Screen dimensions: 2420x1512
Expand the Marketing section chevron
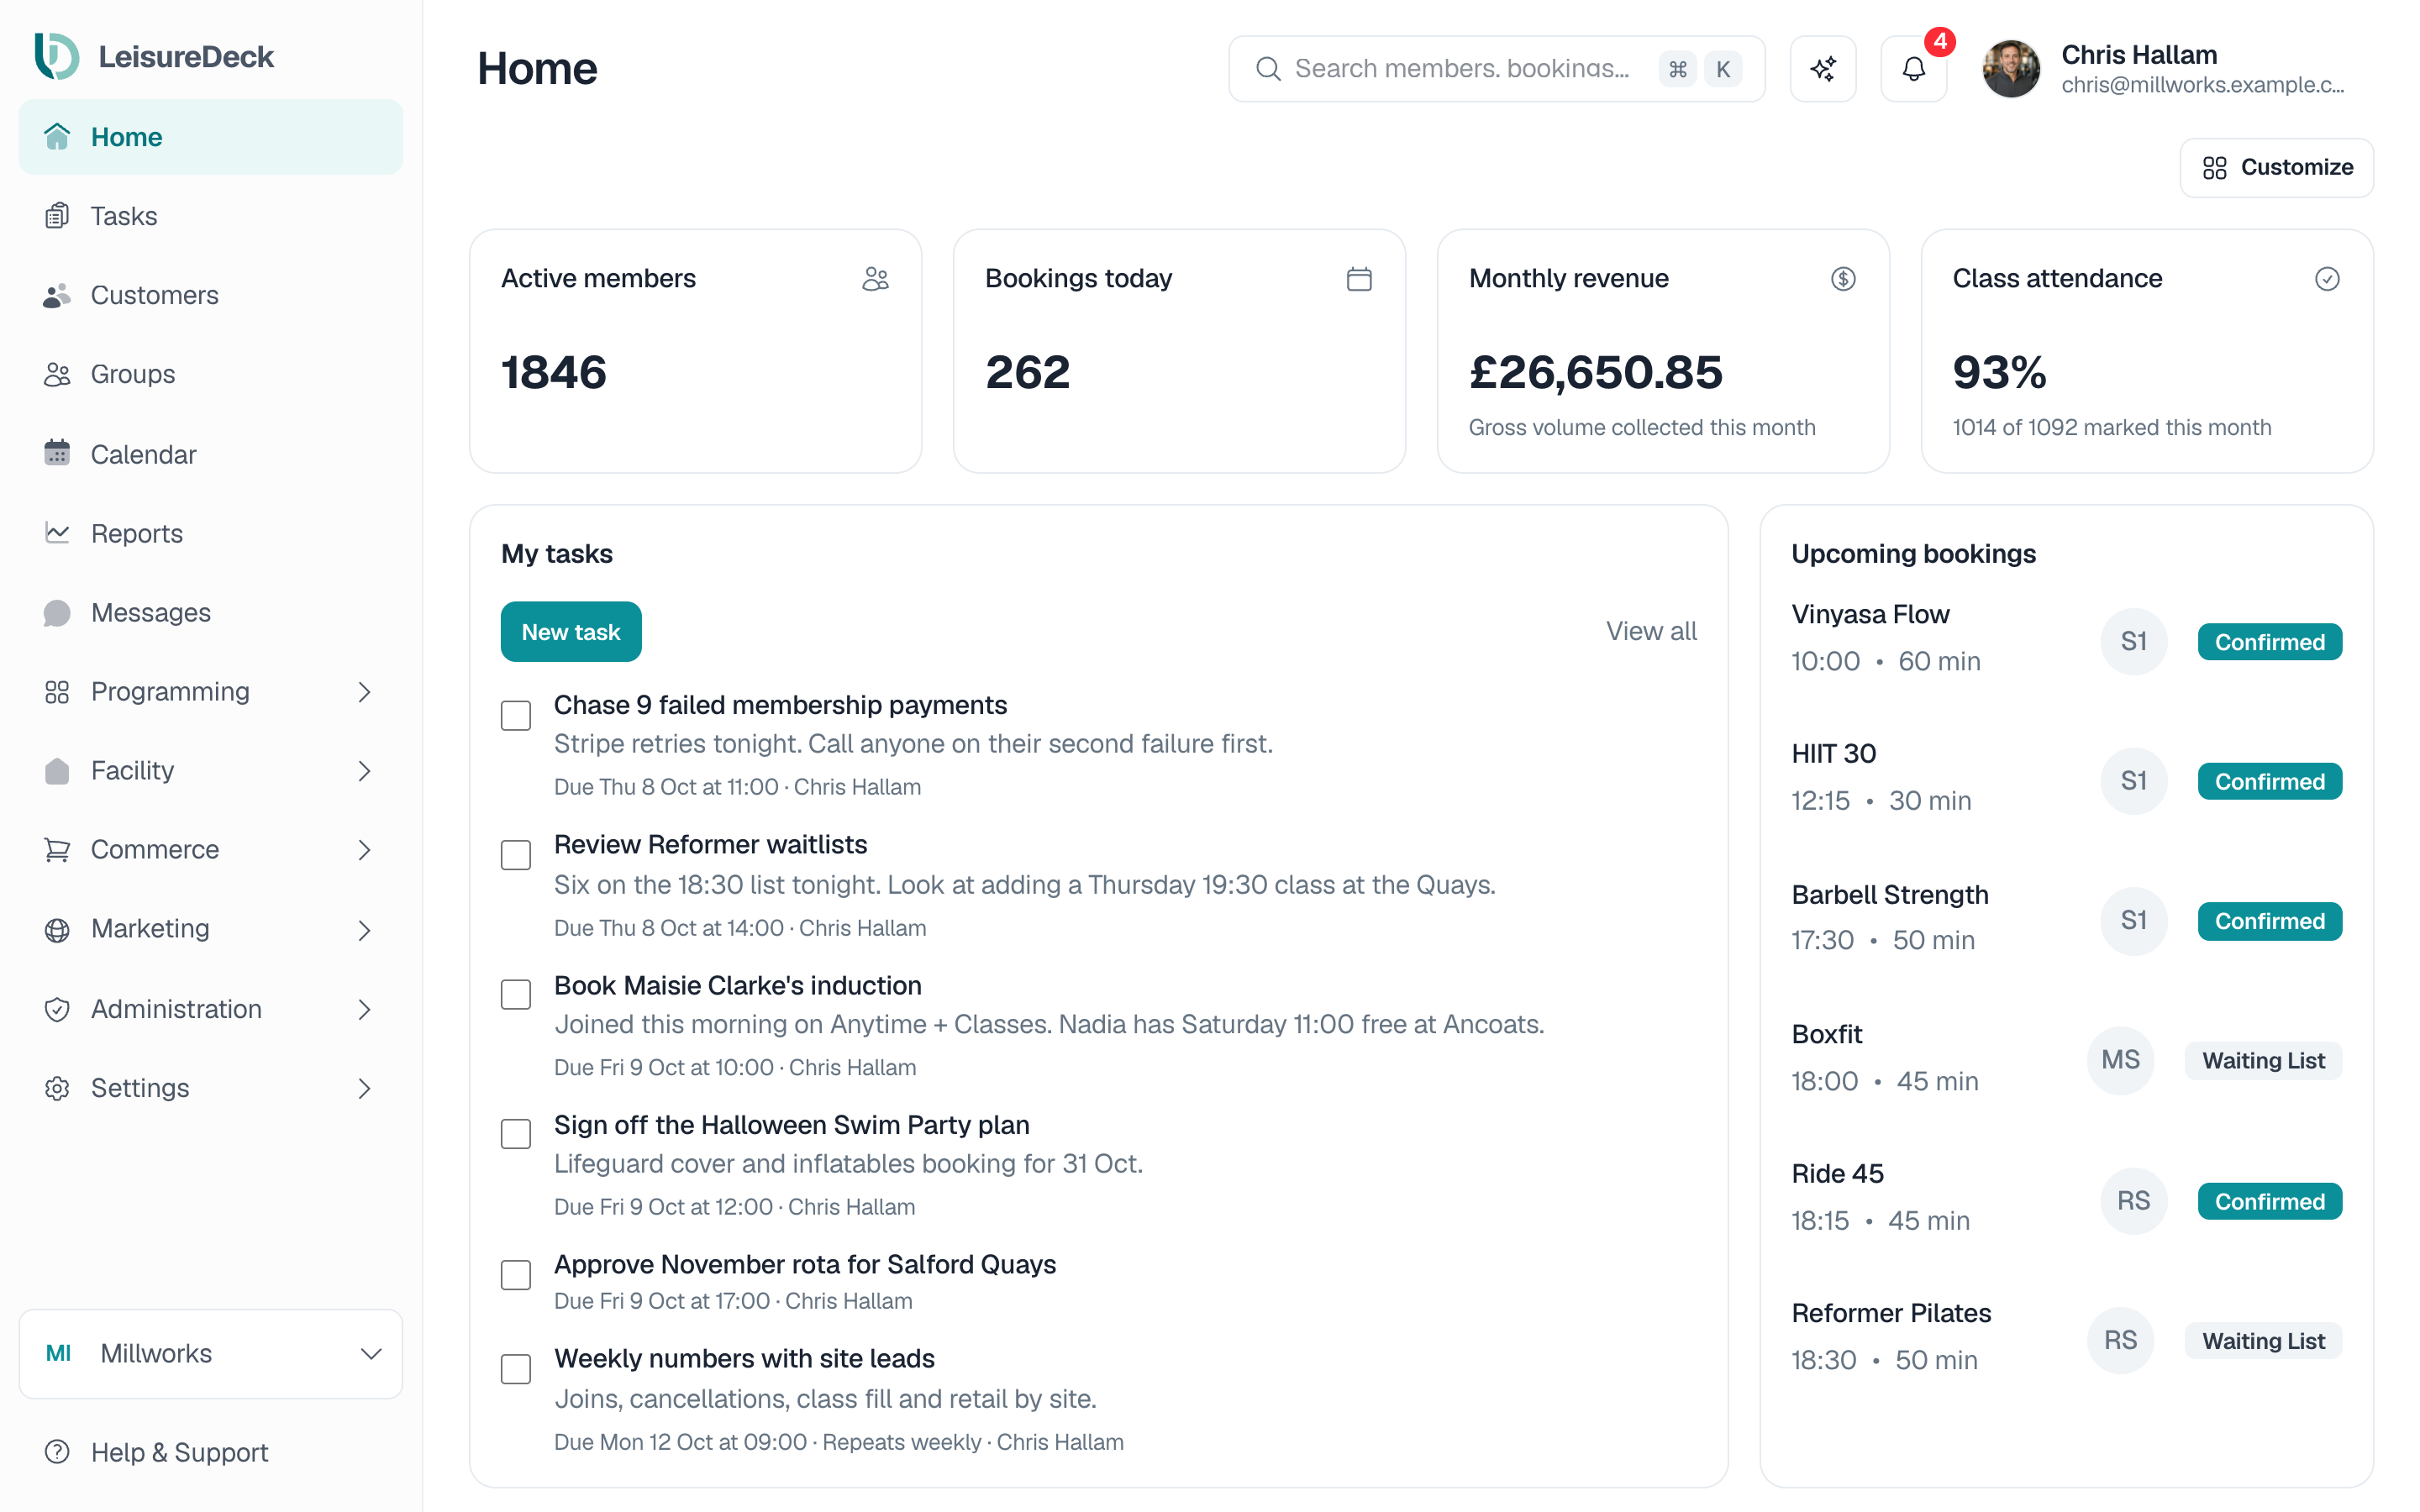tap(365, 930)
